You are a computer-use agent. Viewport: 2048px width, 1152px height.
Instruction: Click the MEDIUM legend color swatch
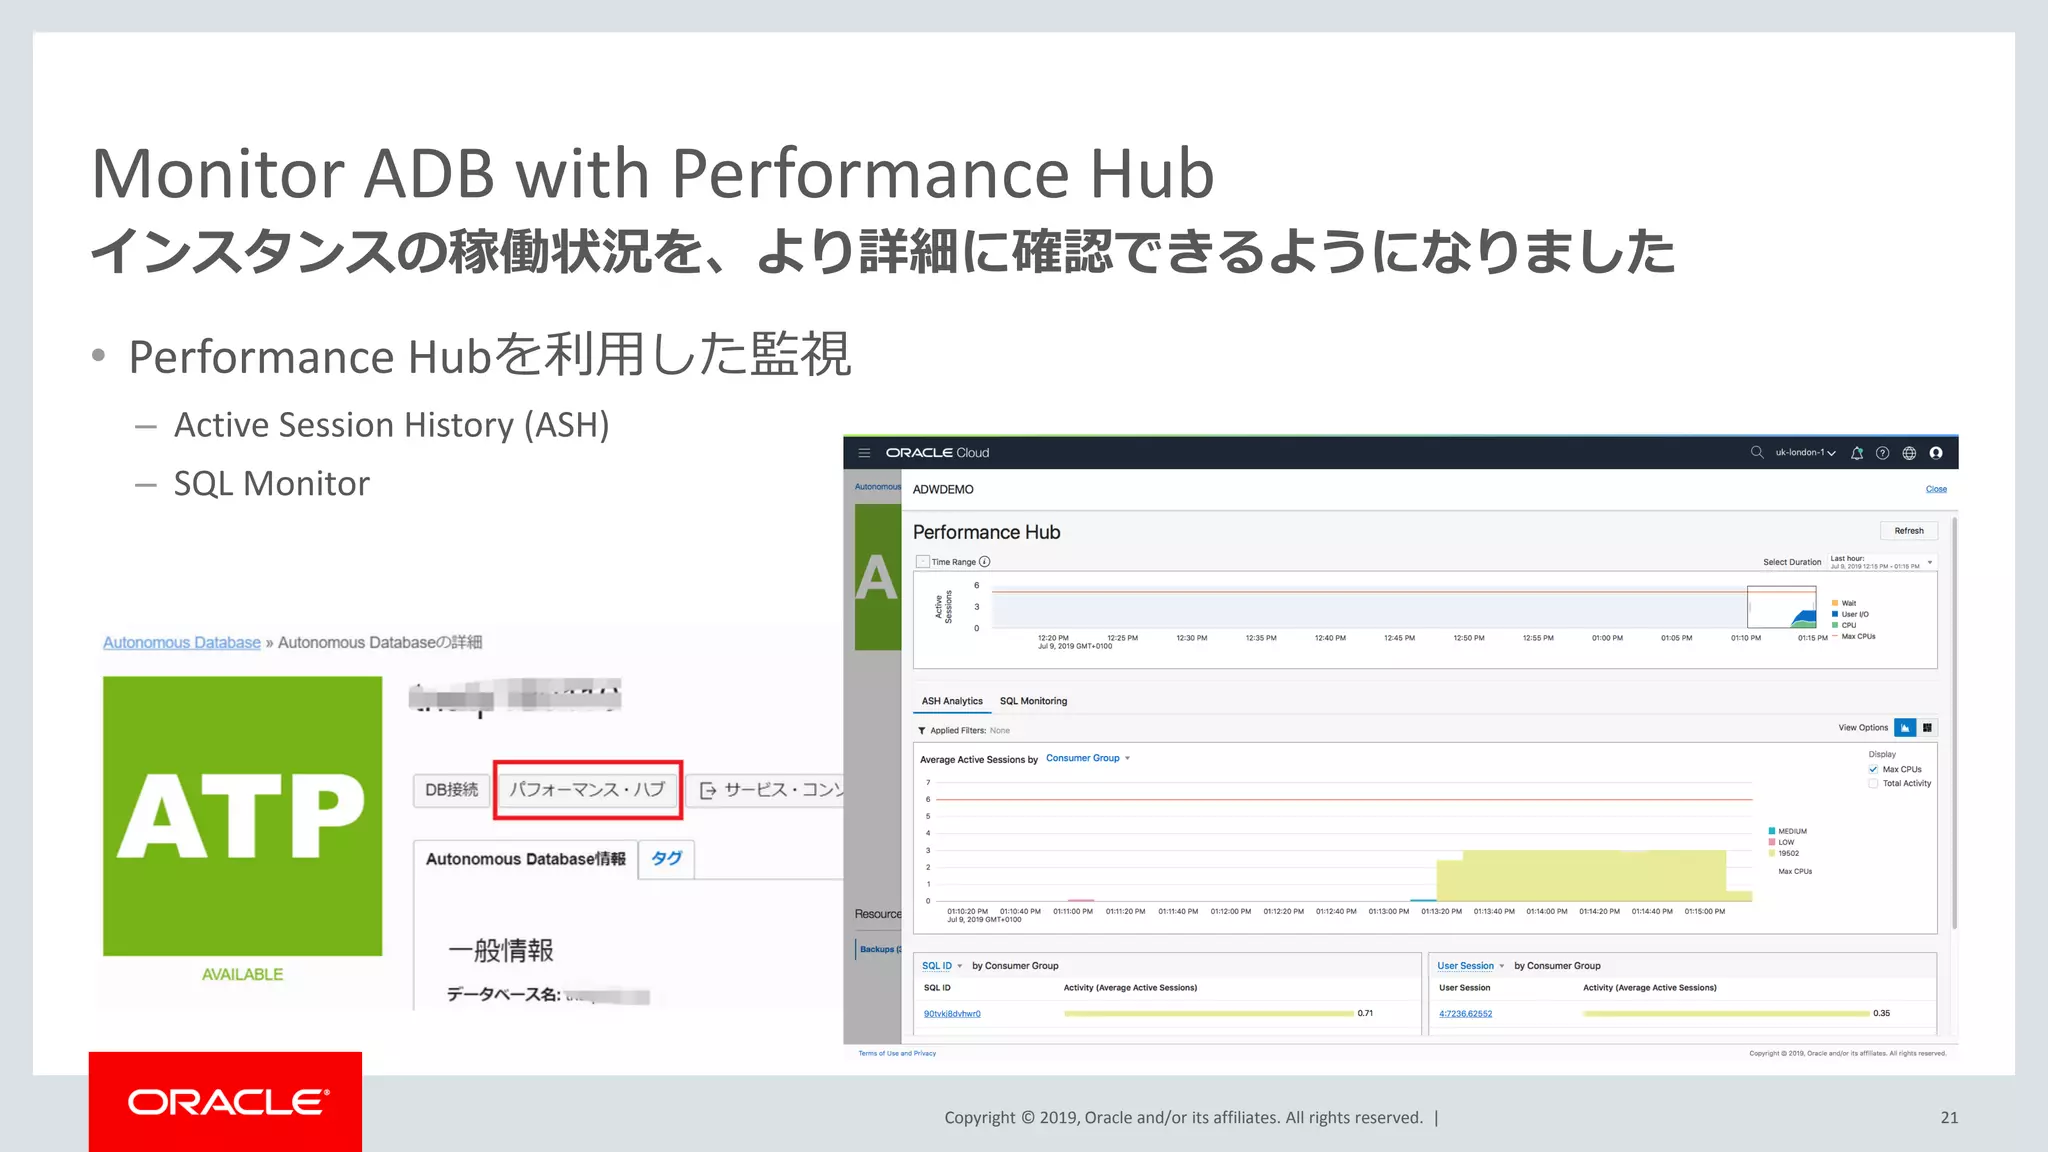pyautogui.click(x=1772, y=831)
